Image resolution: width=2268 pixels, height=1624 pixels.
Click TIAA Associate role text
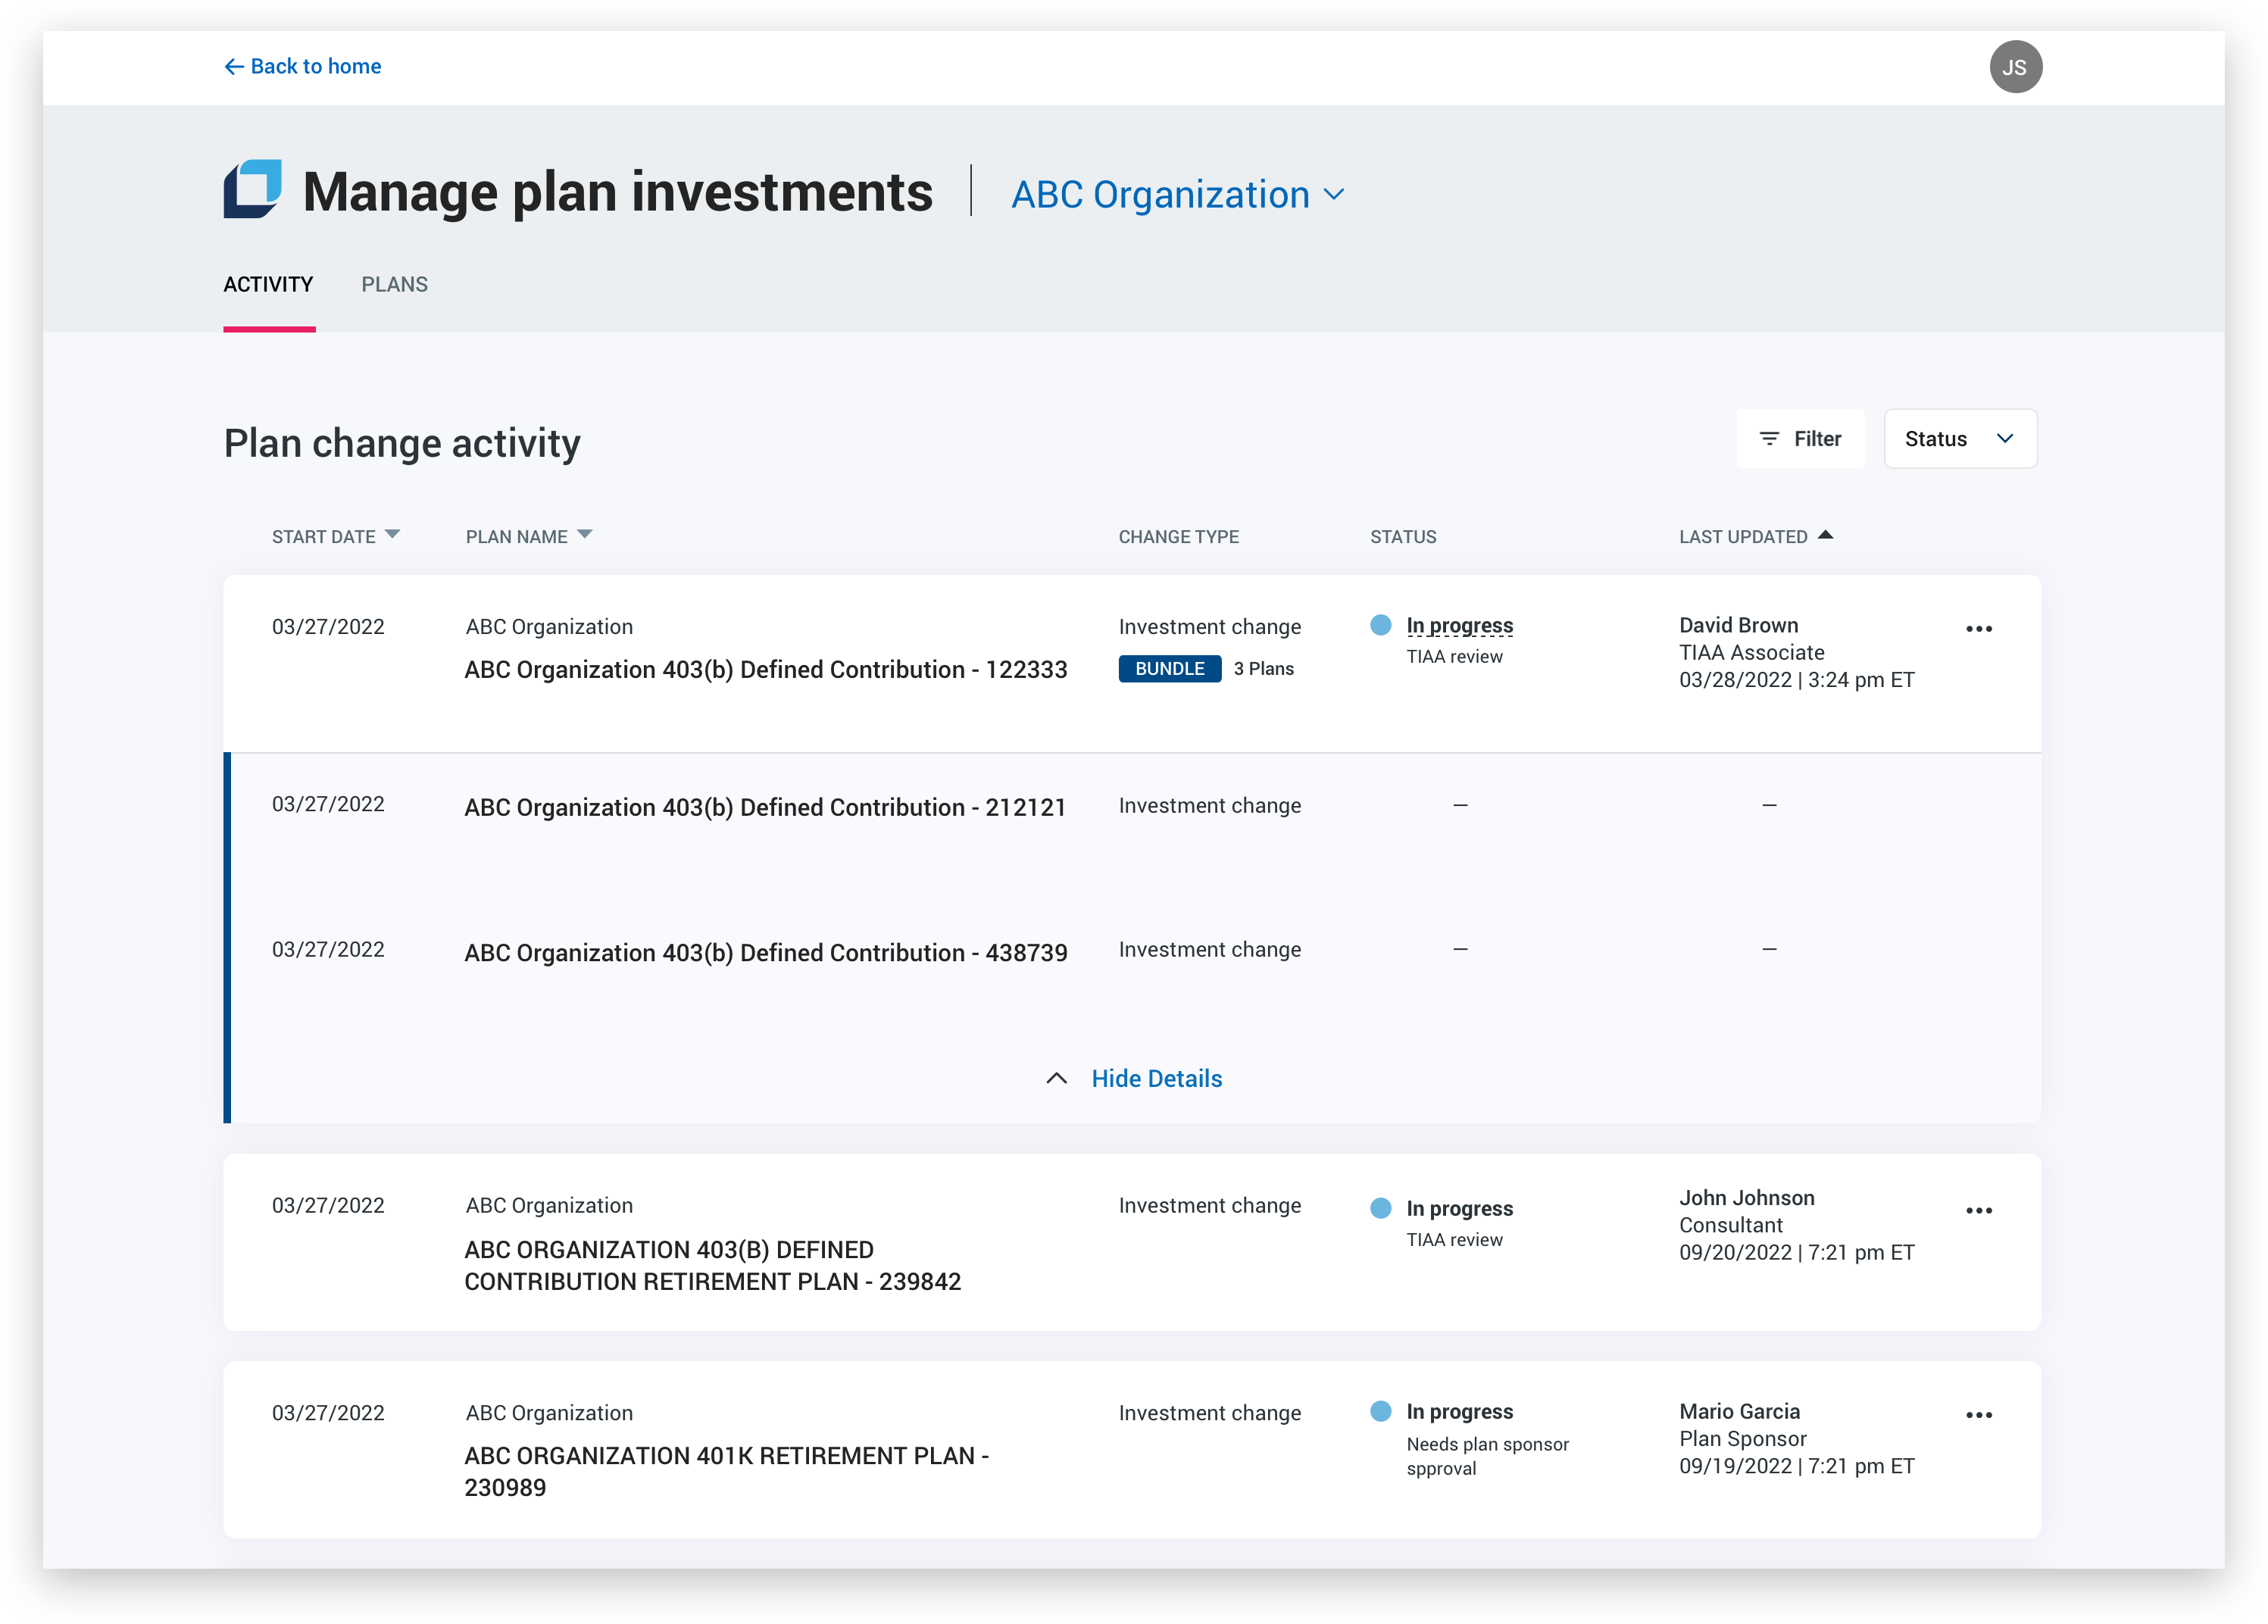click(1751, 652)
